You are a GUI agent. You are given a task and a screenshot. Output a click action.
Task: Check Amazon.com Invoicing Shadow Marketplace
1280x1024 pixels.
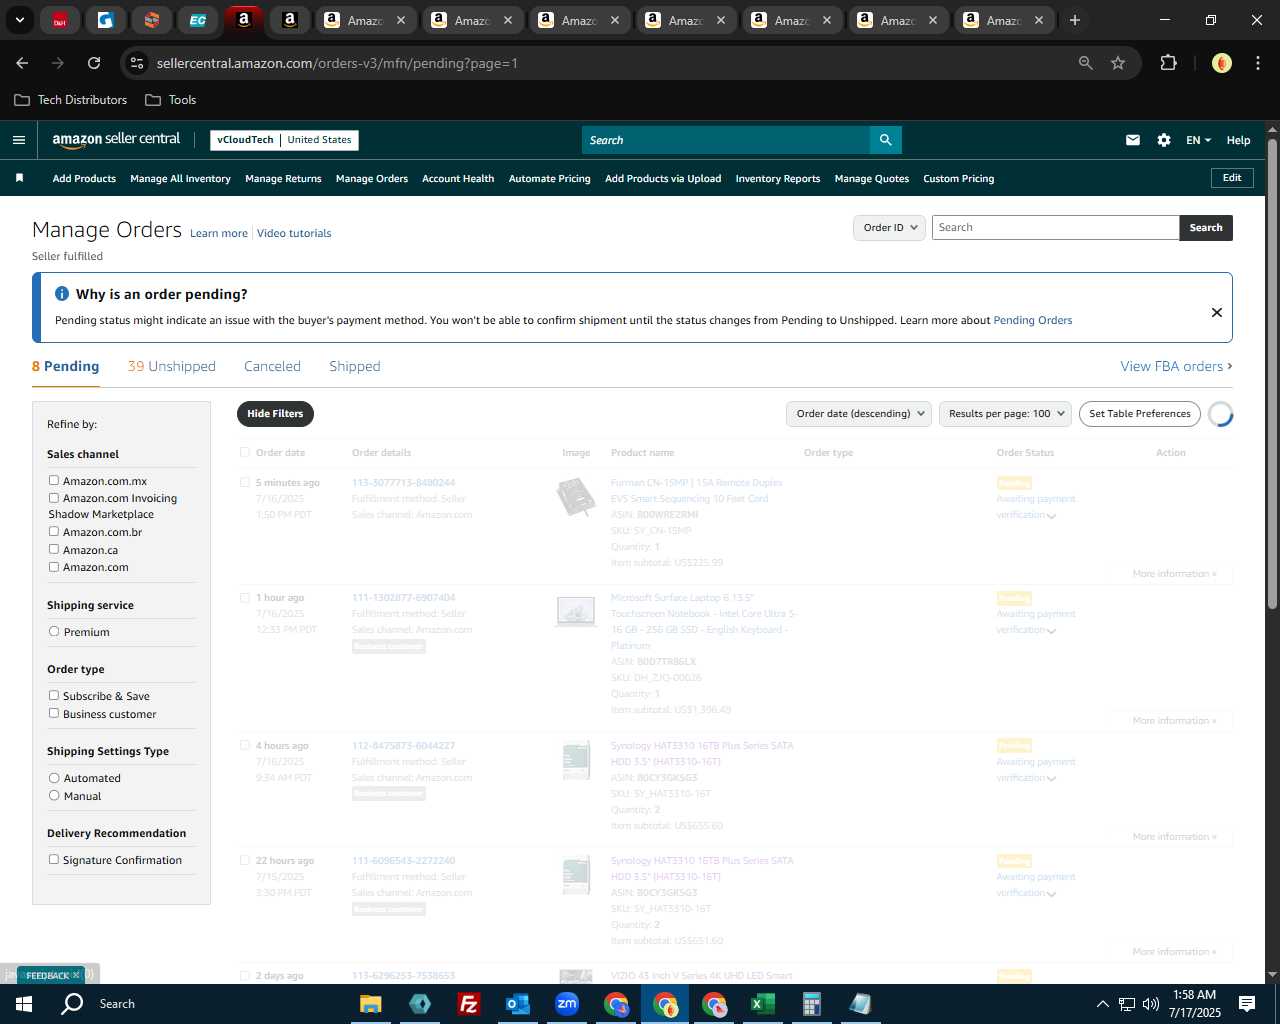(54, 497)
